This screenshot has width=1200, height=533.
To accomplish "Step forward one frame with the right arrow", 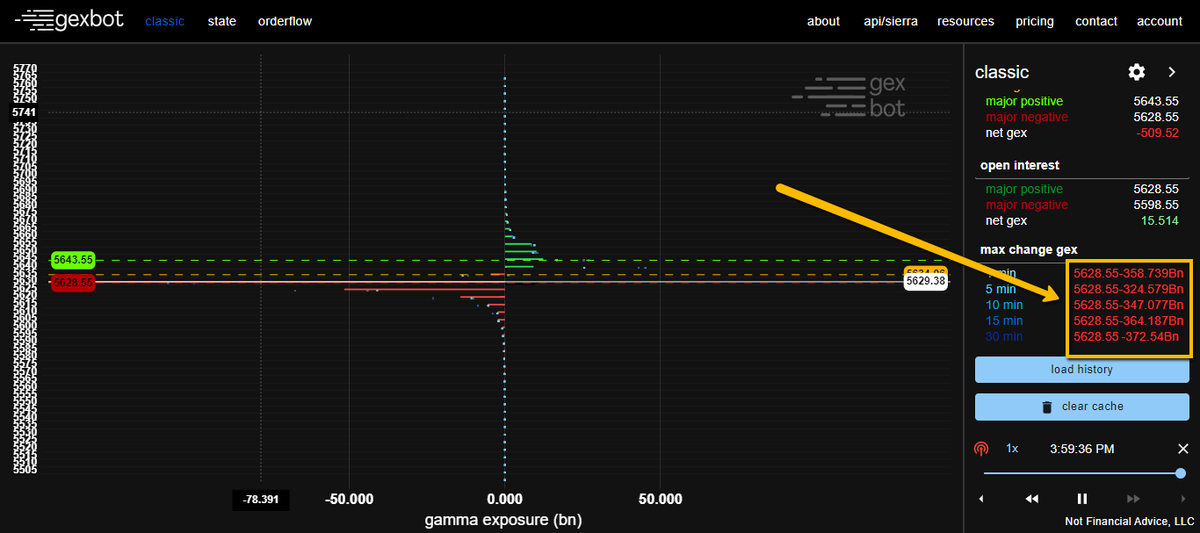I will (1183, 498).
